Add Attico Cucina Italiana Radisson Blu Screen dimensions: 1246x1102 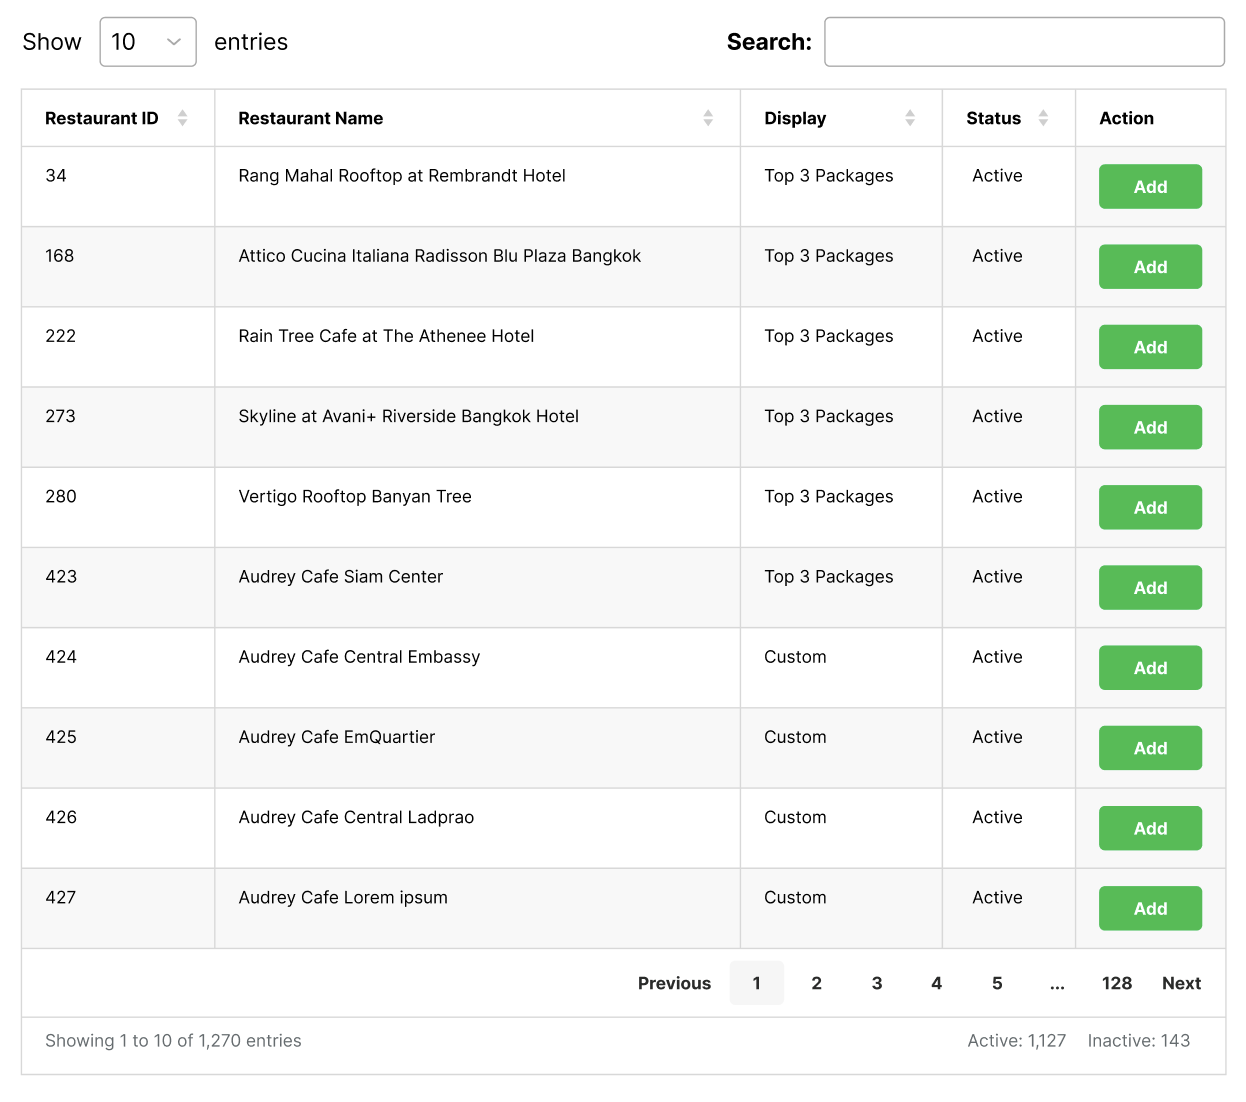point(1149,267)
